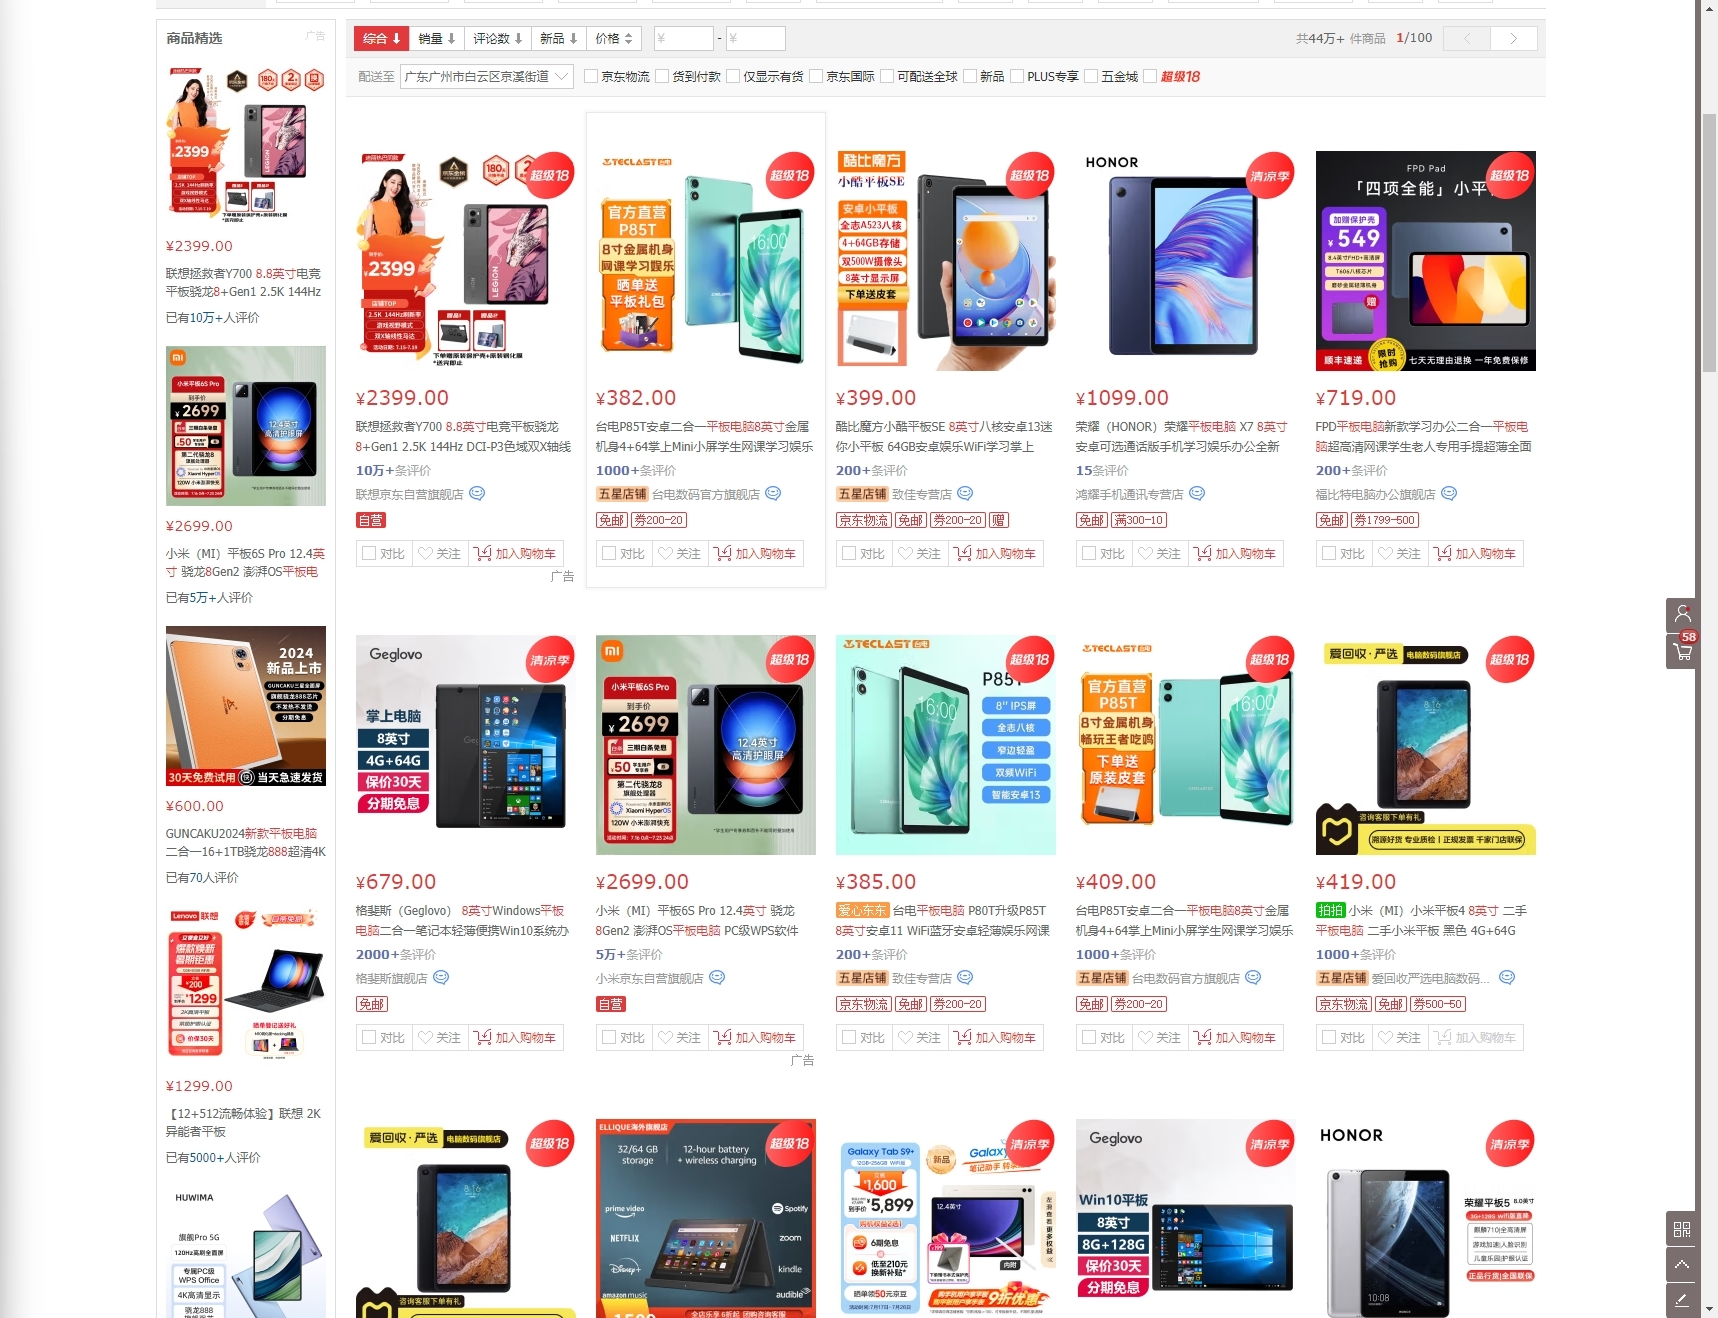Select the 新品 sort tab
The height and width of the screenshot is (1318, 1718).
(559, 39)
